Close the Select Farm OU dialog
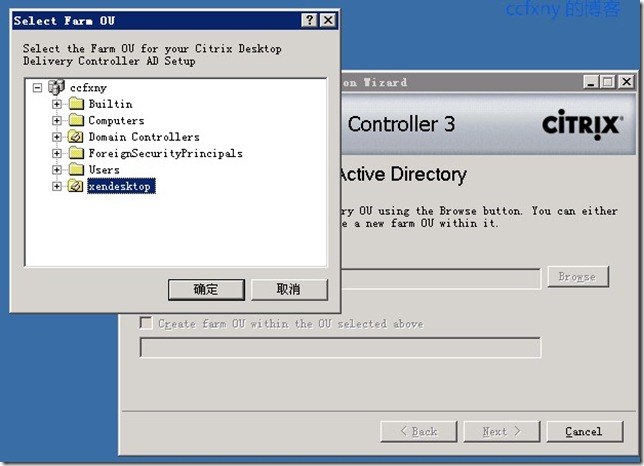 [x=328, y=20]
